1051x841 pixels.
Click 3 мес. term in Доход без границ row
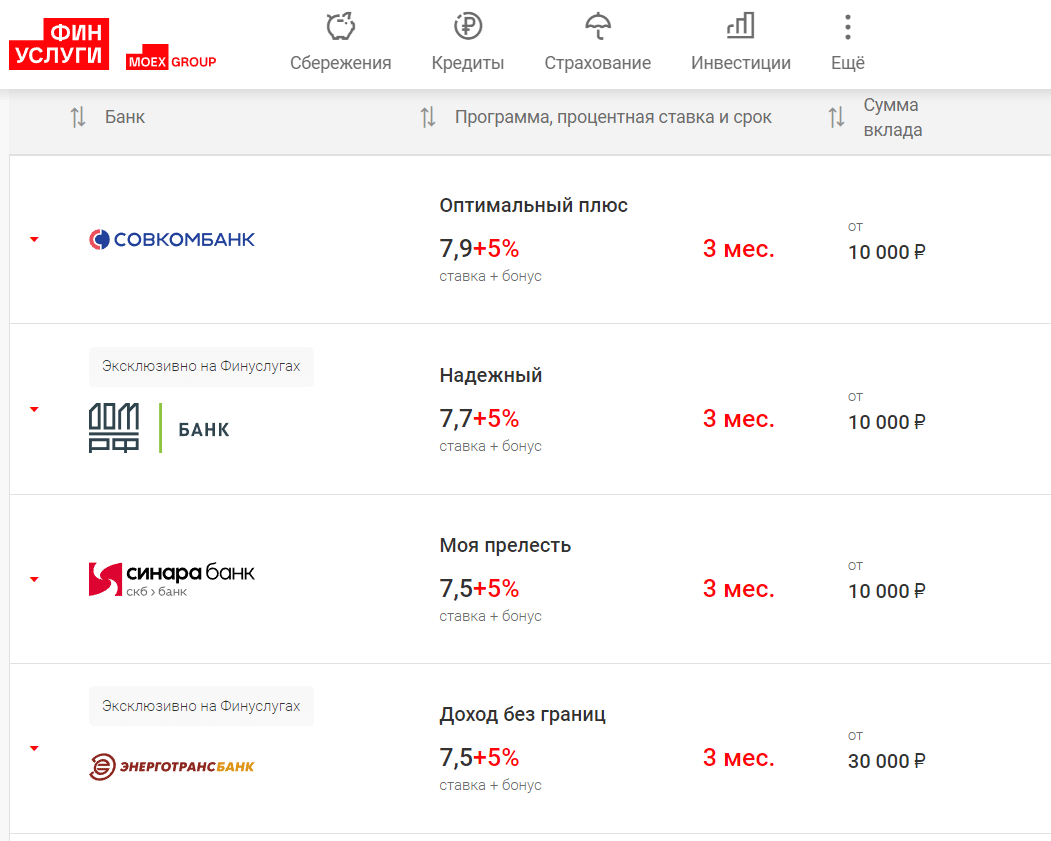pyautogui.click(x=739, y=758)
